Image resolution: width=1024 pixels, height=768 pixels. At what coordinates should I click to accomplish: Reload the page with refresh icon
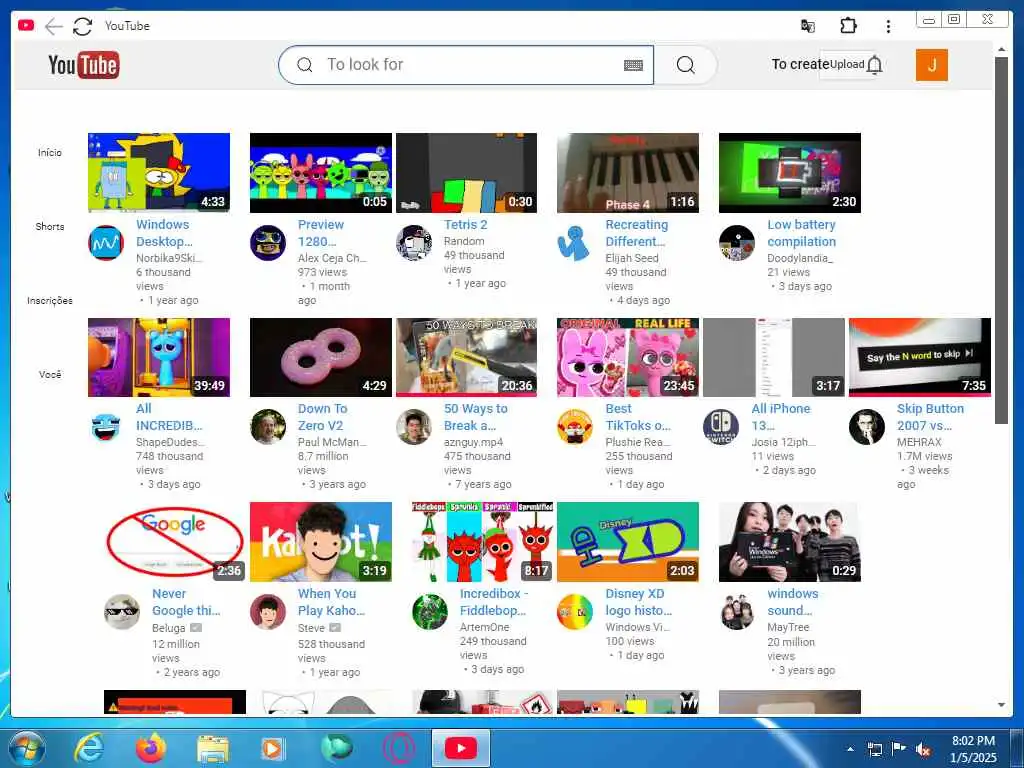coord(82,26)
